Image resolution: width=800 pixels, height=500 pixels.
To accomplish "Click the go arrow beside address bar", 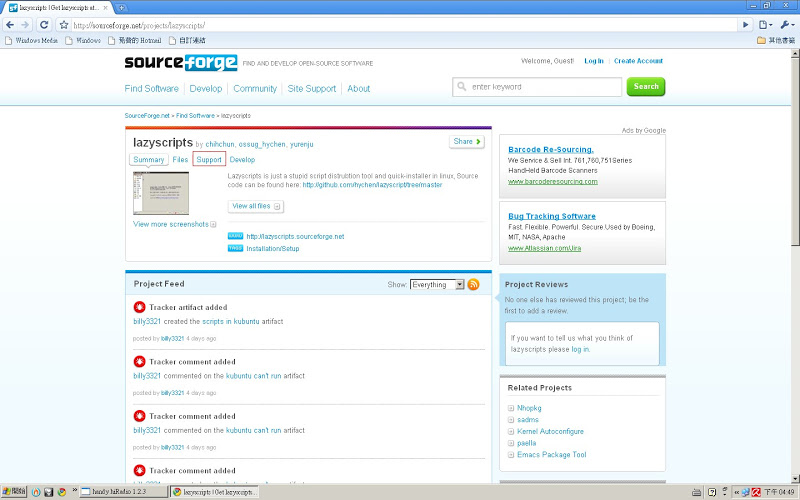I will pyautogui.click(x=745, y=24).
